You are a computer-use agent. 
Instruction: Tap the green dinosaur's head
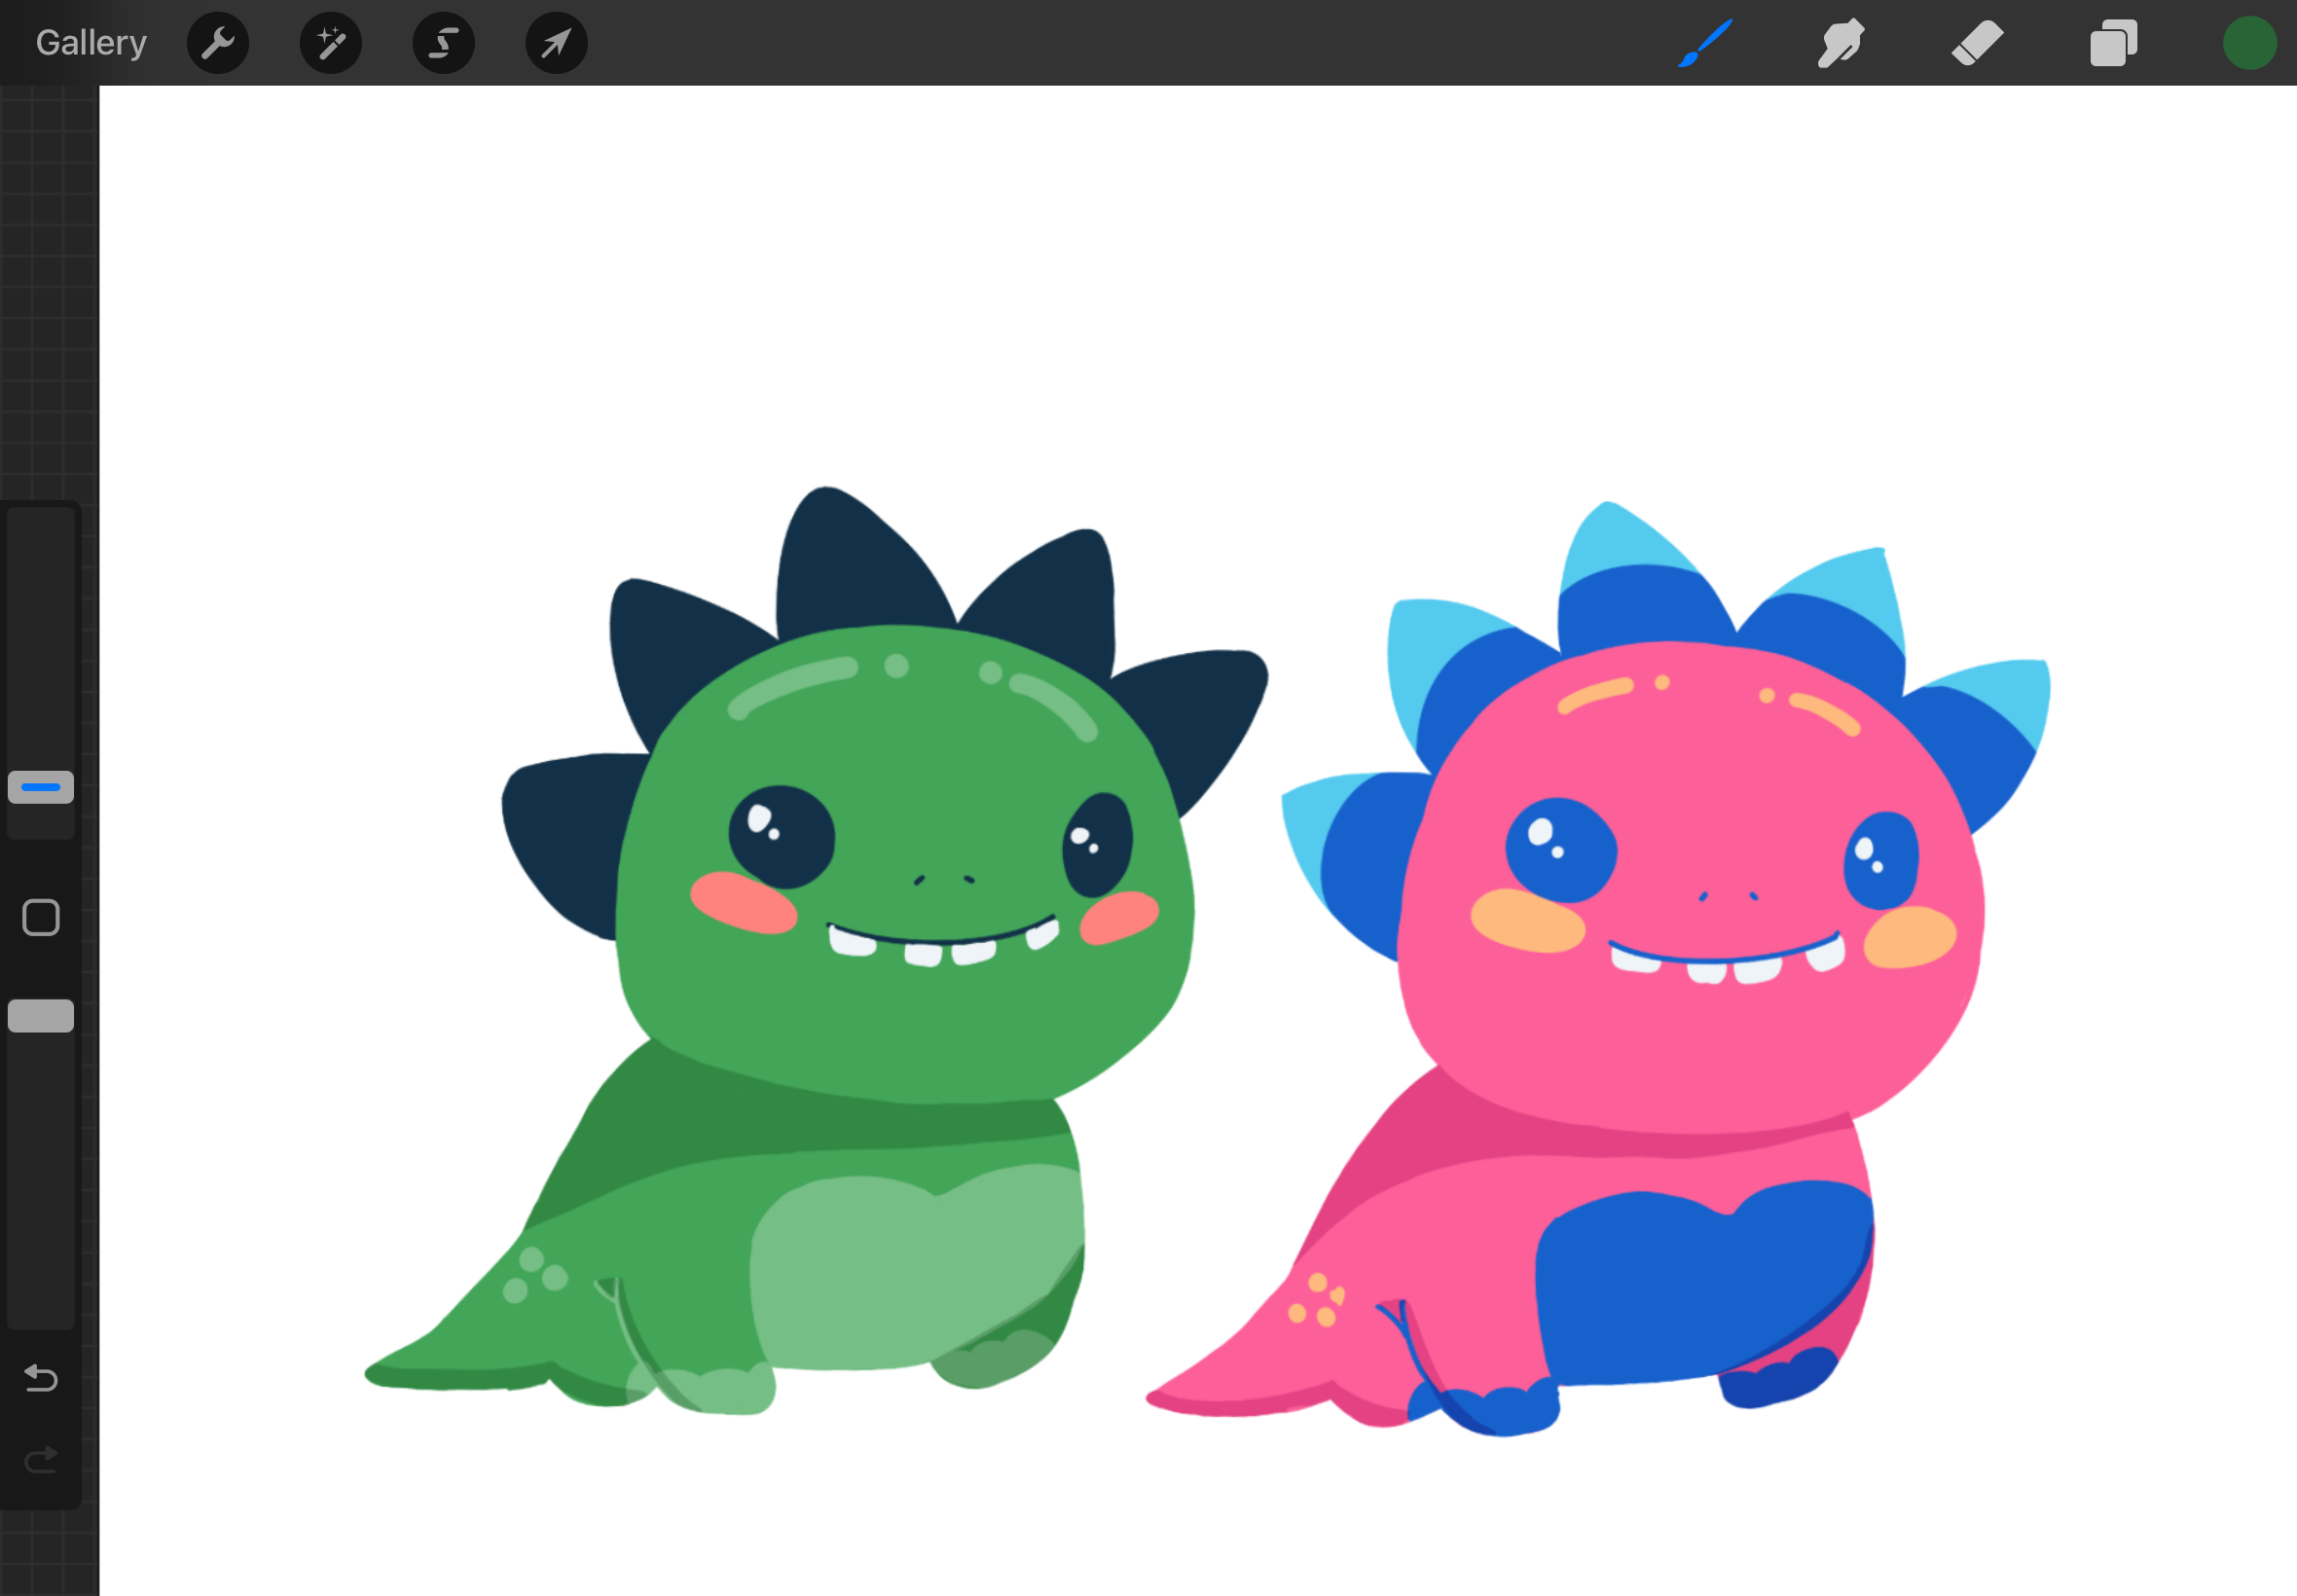point(905,865)
